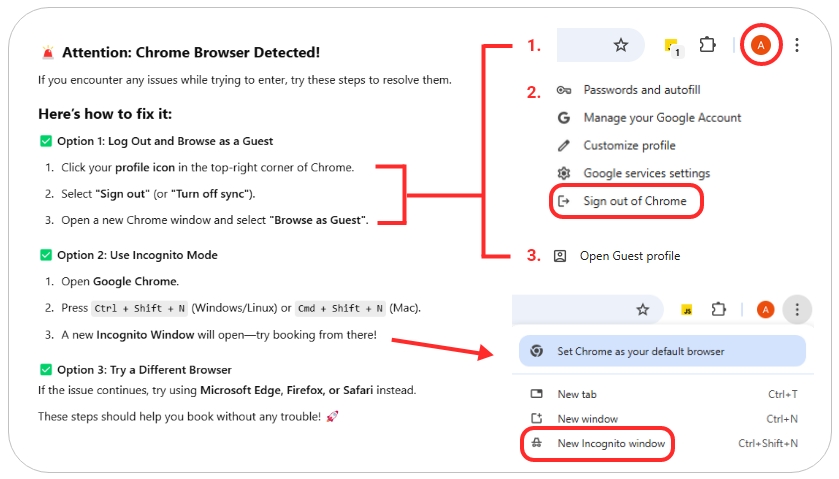Click the small orange avatar beside highlighted three-dot menu

pyautogui.click(x=766, y=309)
